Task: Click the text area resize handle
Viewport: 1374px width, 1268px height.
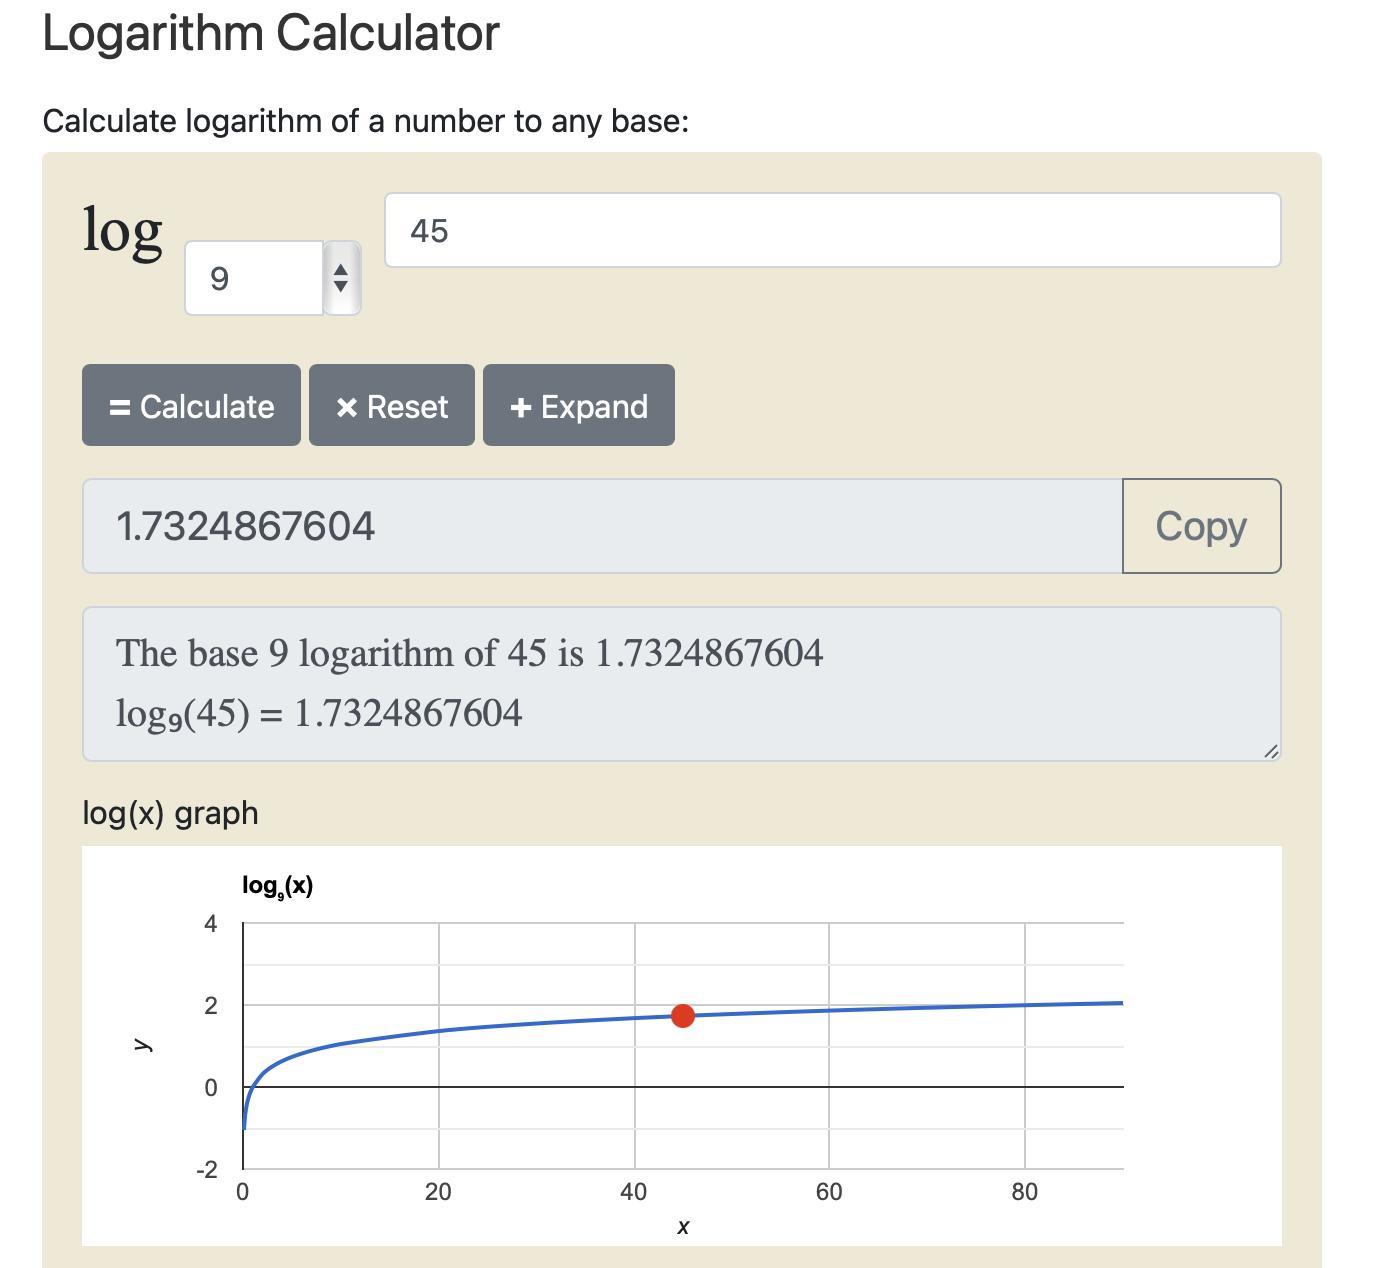Action: click(1270, 751)
